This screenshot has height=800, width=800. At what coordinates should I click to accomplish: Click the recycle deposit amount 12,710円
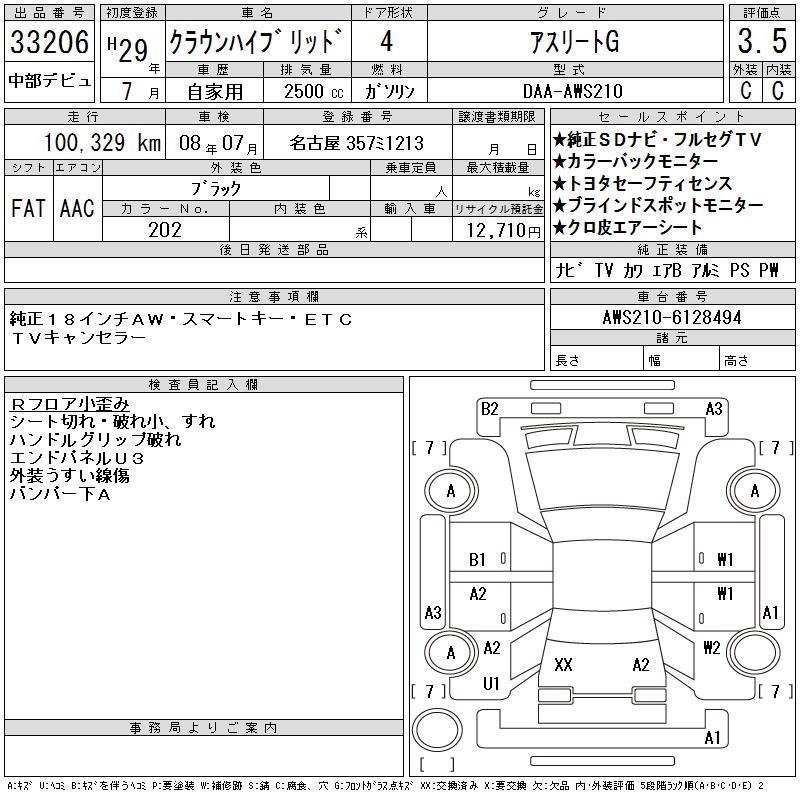pos(498,230)
